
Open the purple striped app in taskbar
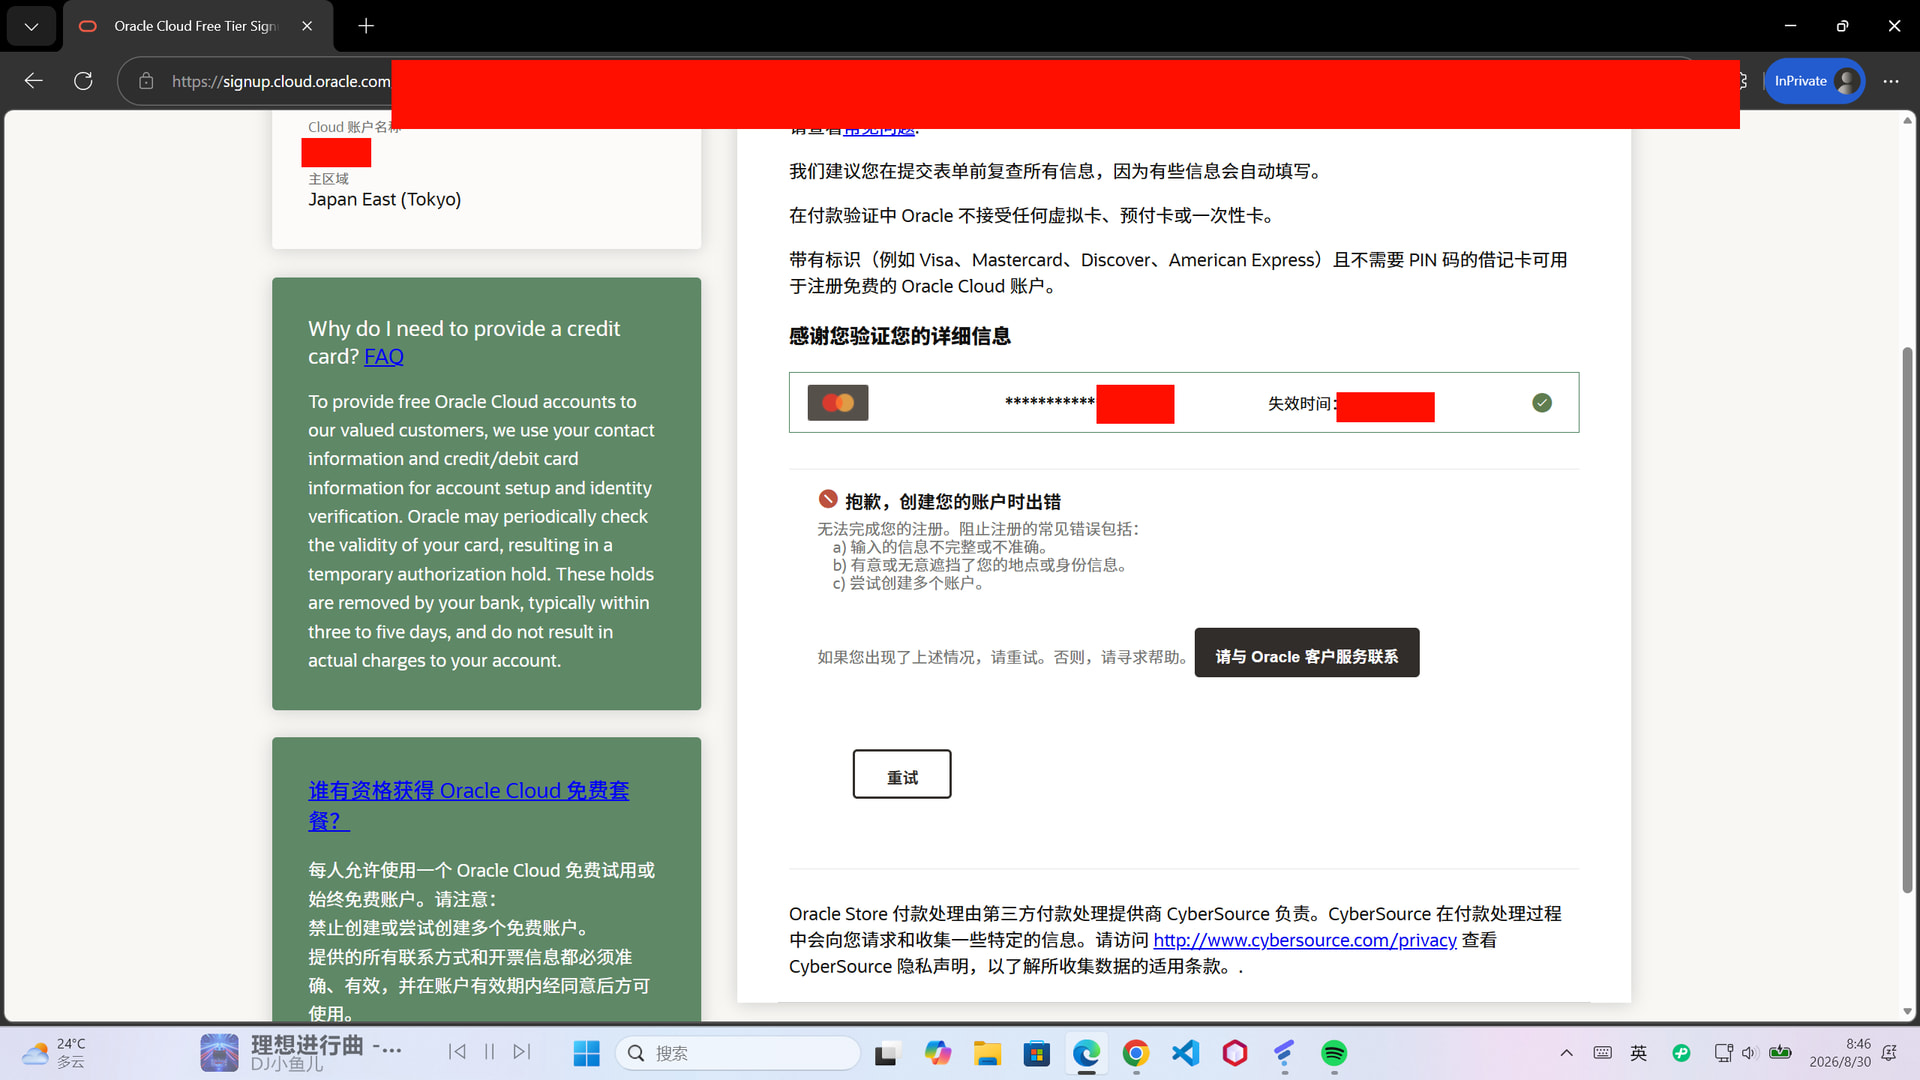[1285, 1053]
